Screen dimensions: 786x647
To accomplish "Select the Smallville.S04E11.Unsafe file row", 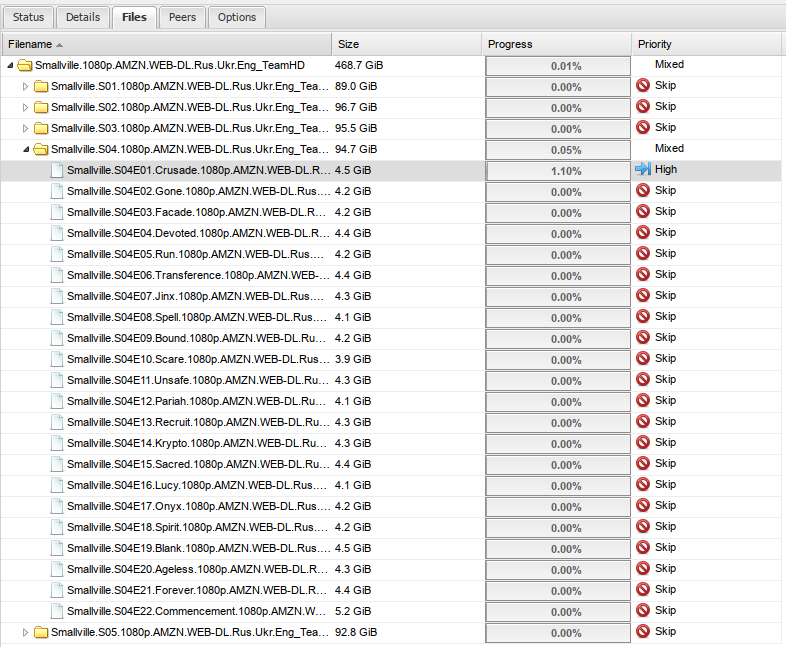I will pyautogui.click(x=391, y=380).
